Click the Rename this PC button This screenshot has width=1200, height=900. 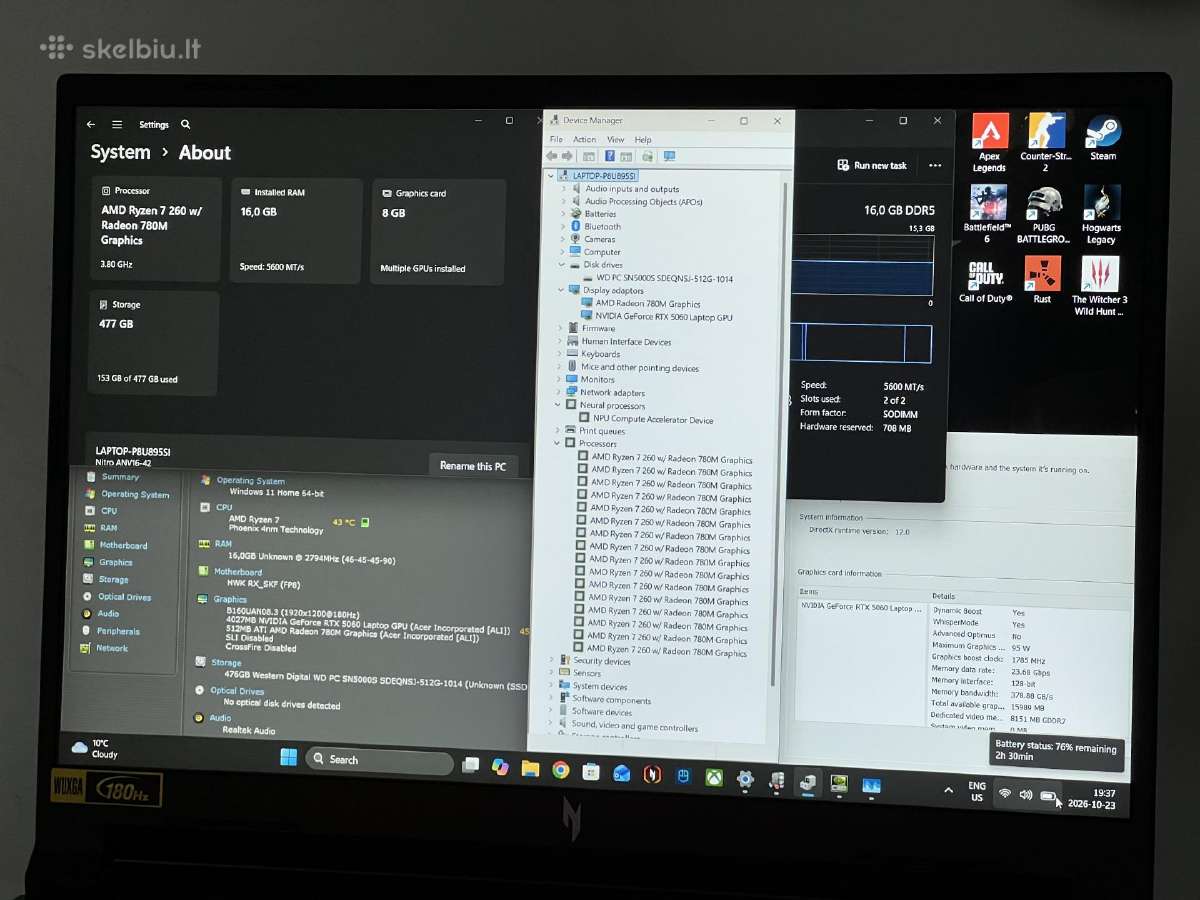coord(473,466)
